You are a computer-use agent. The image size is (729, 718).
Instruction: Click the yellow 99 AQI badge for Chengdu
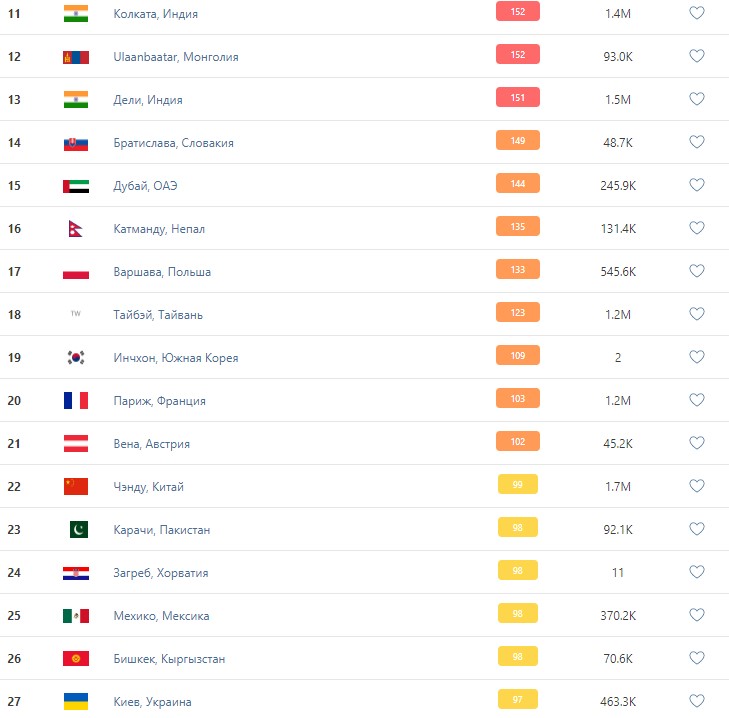pos(517,484)
